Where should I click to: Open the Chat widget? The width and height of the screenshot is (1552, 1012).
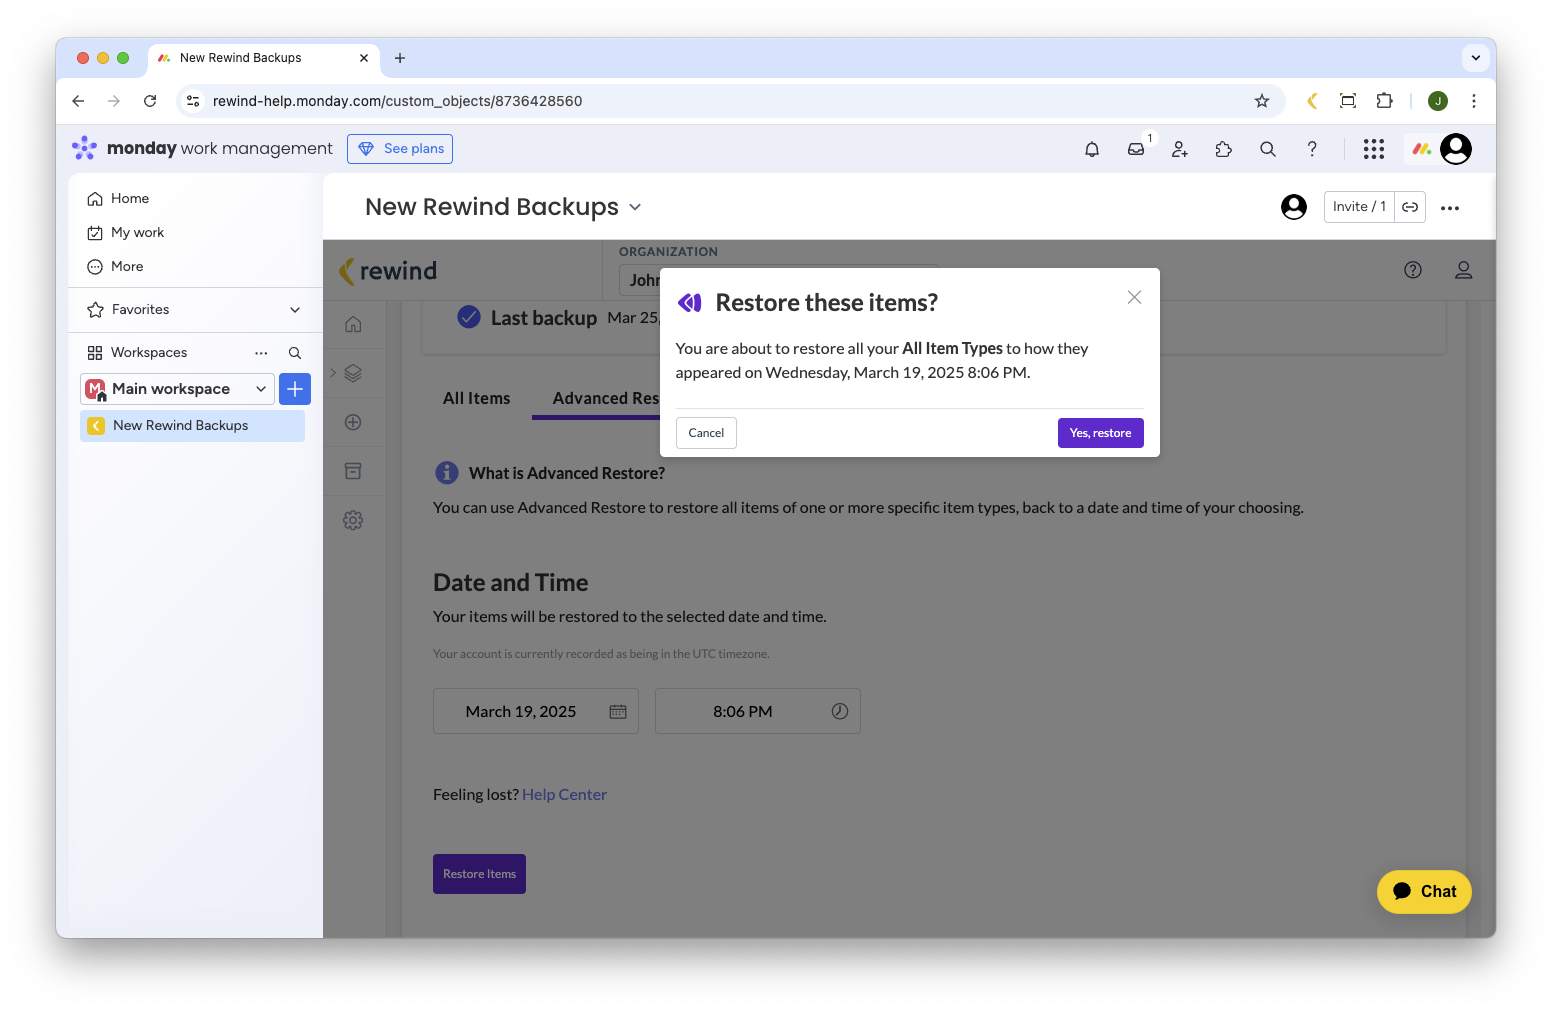(1424, 892)
